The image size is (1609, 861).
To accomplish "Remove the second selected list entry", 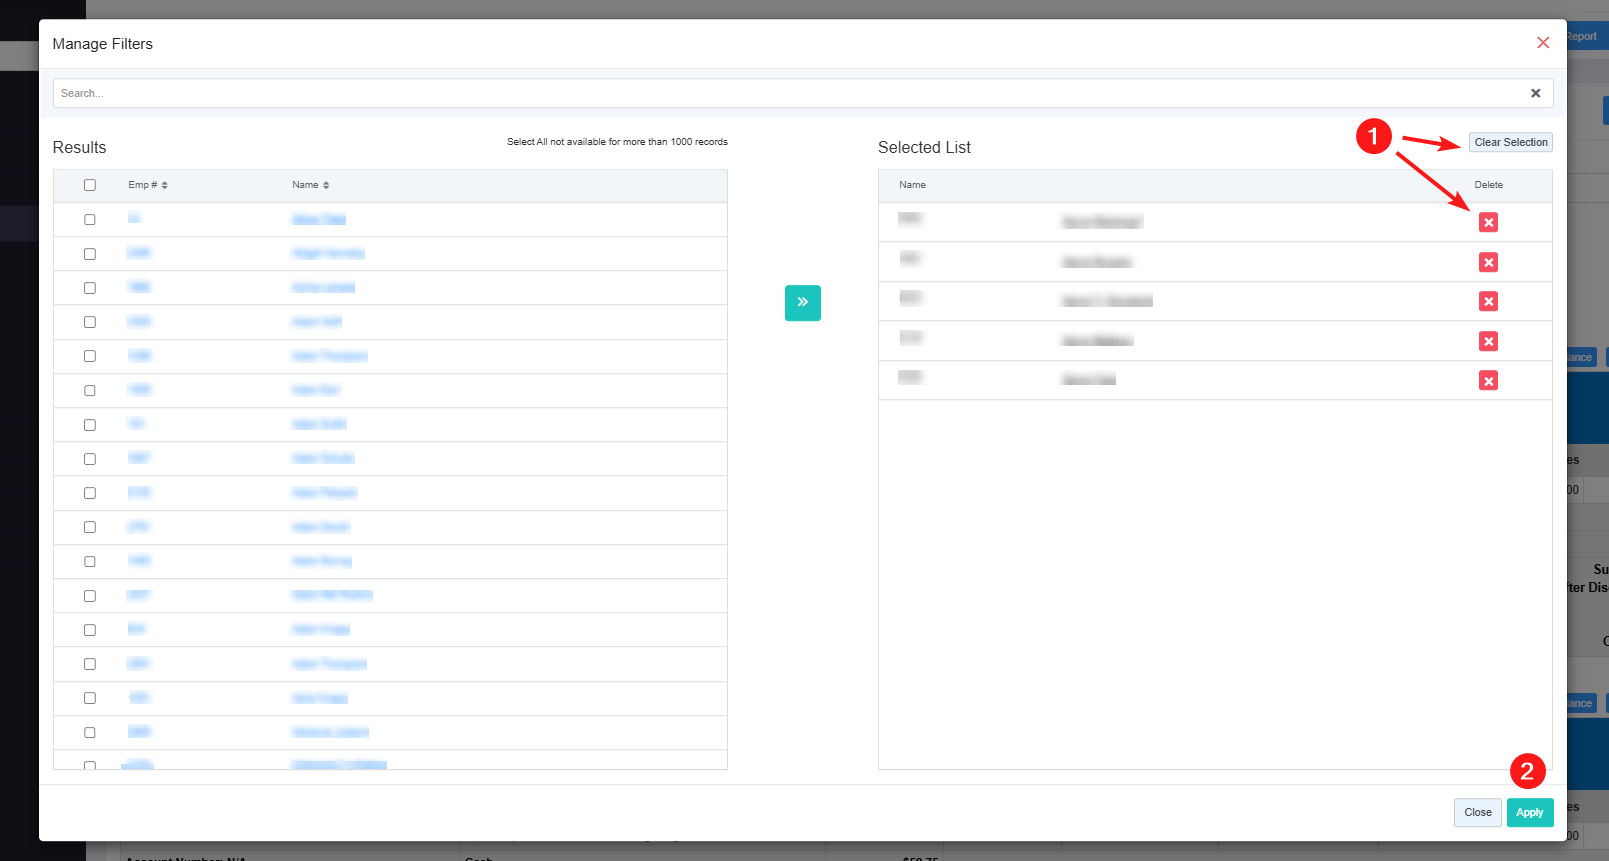I will 1488,262.
